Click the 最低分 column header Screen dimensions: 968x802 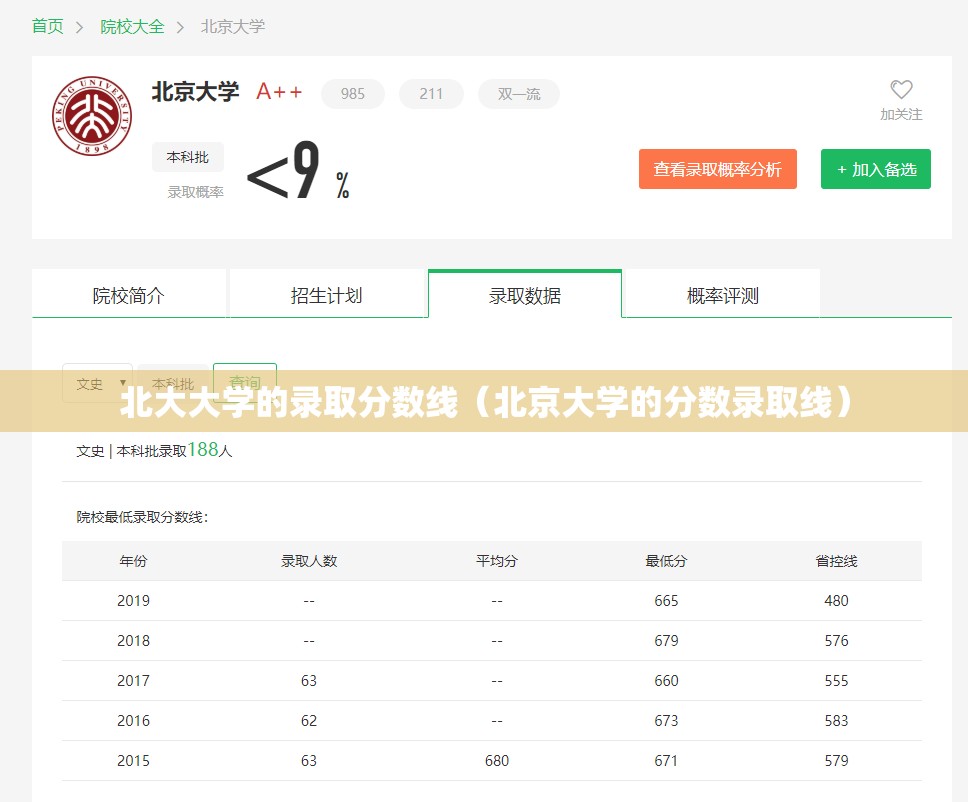666,561
